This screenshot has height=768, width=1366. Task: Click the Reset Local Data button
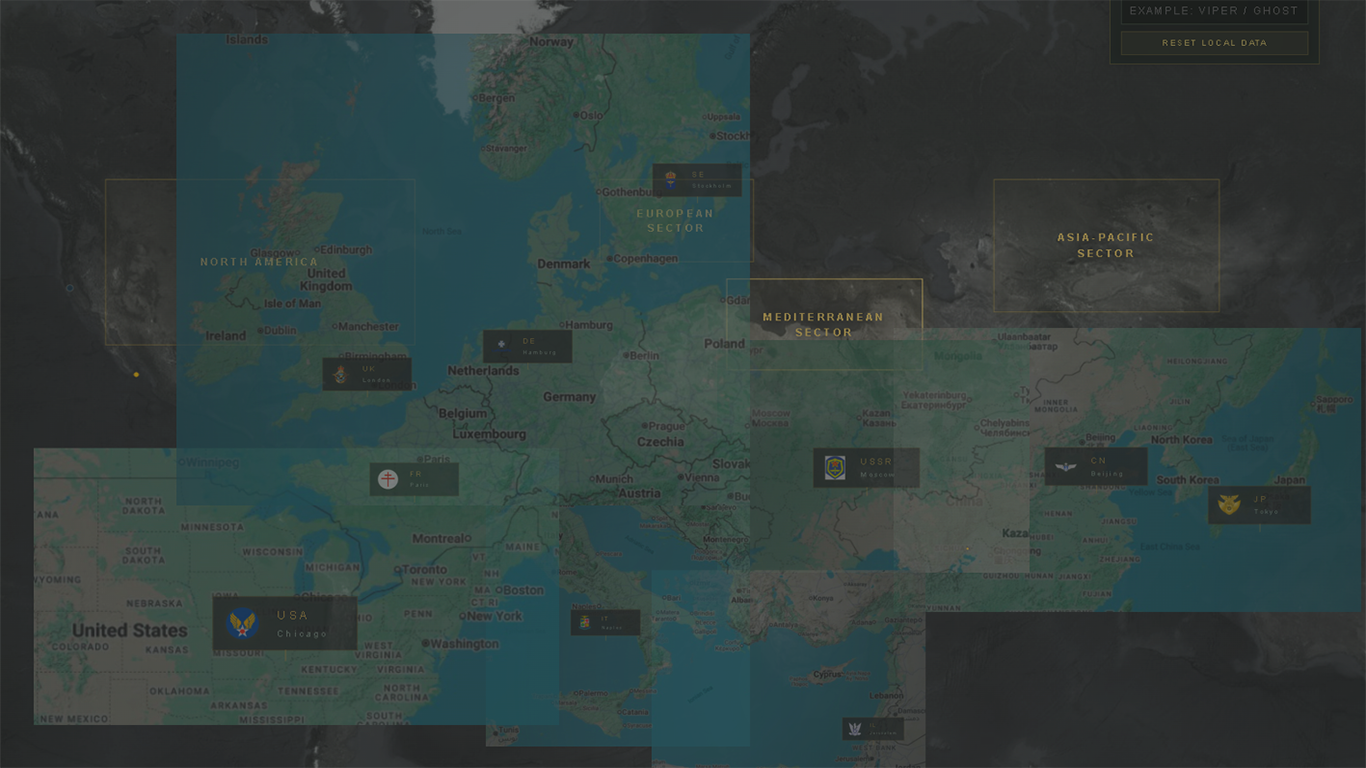[x=1214, y=43]
